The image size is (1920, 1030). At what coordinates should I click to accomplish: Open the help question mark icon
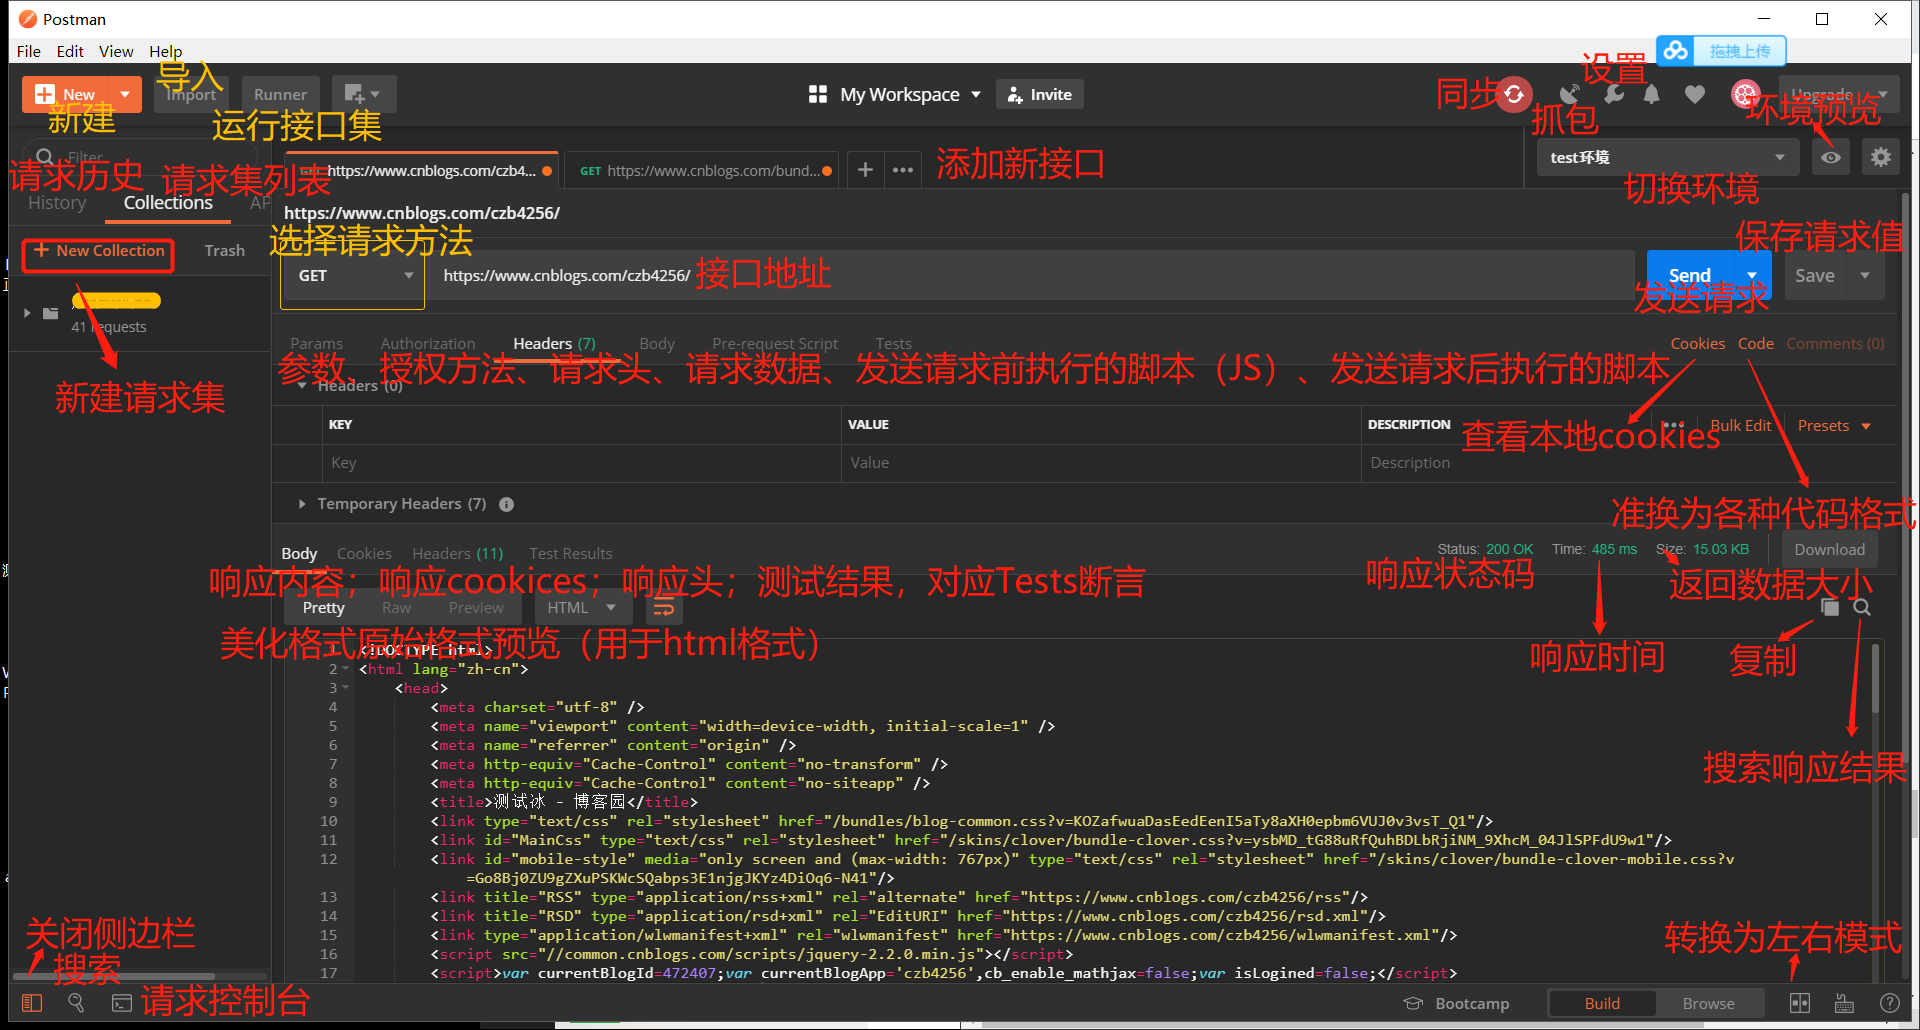[1890, 1003]
